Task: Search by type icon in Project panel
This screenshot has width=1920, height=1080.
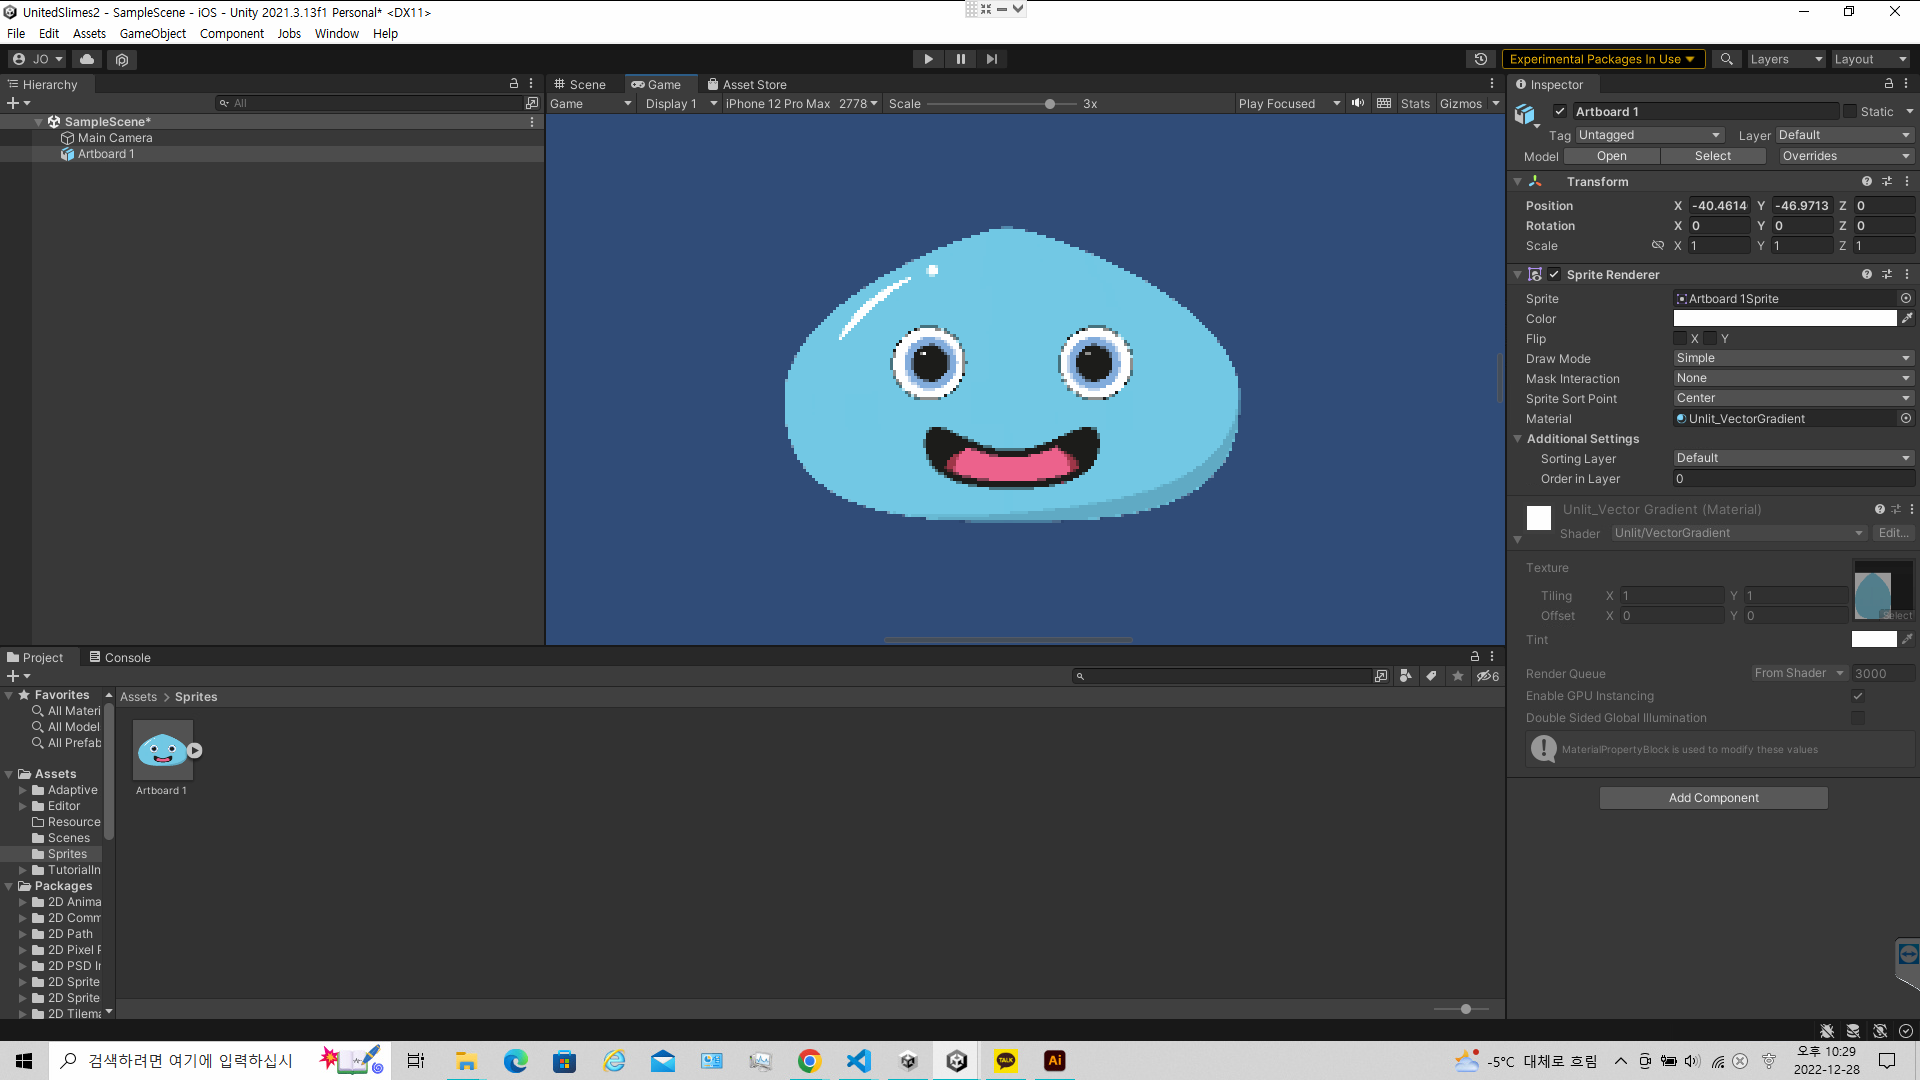Action: pyautogui.click(x=1406, y=676)
